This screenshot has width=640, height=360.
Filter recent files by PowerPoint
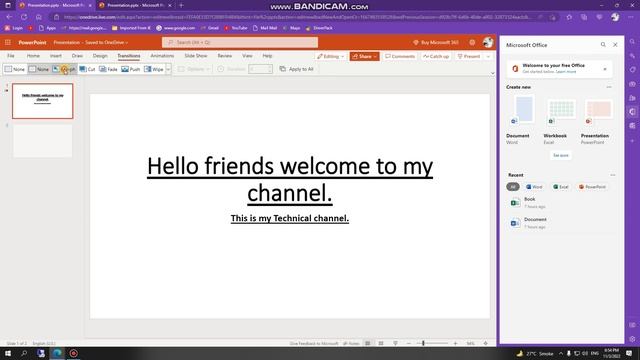click(592, 187)
